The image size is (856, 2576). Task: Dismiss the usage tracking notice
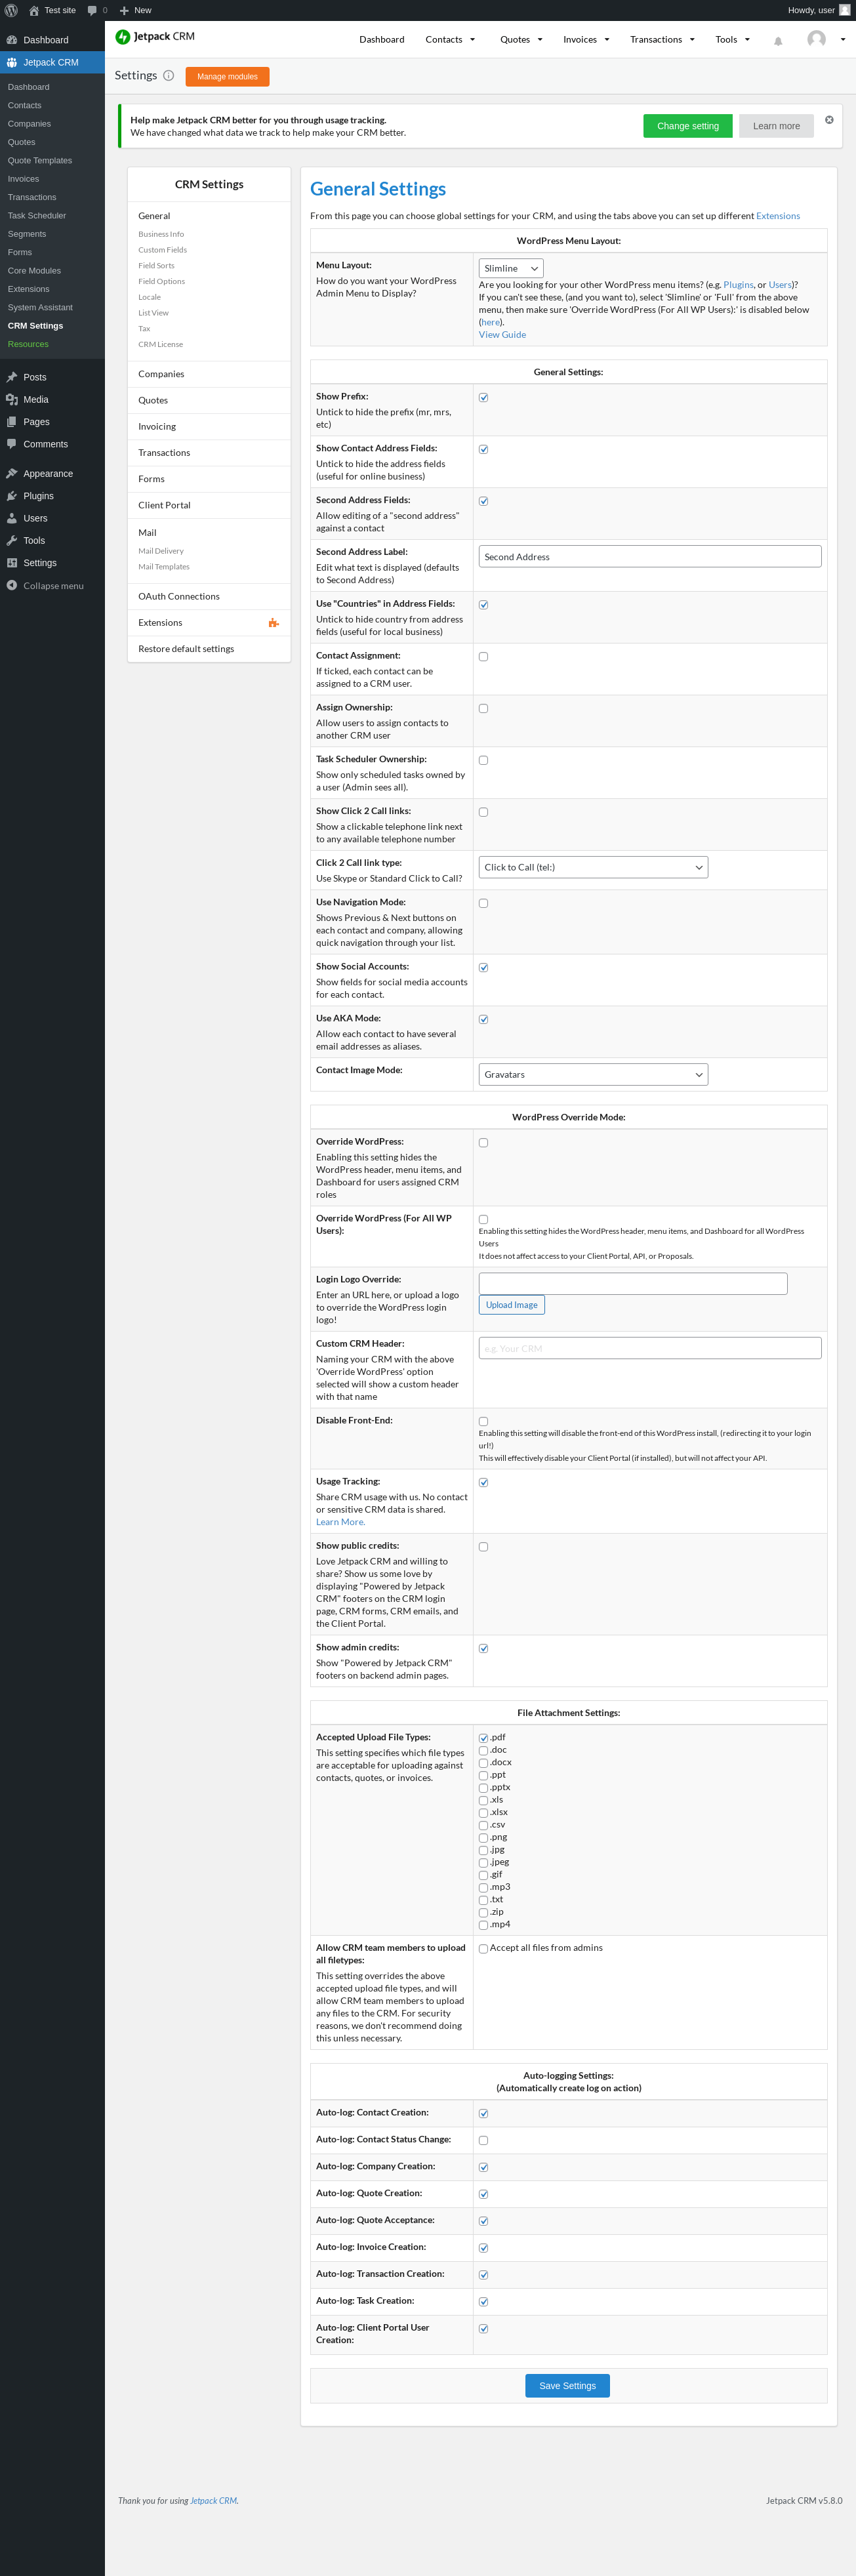[829, 120]
